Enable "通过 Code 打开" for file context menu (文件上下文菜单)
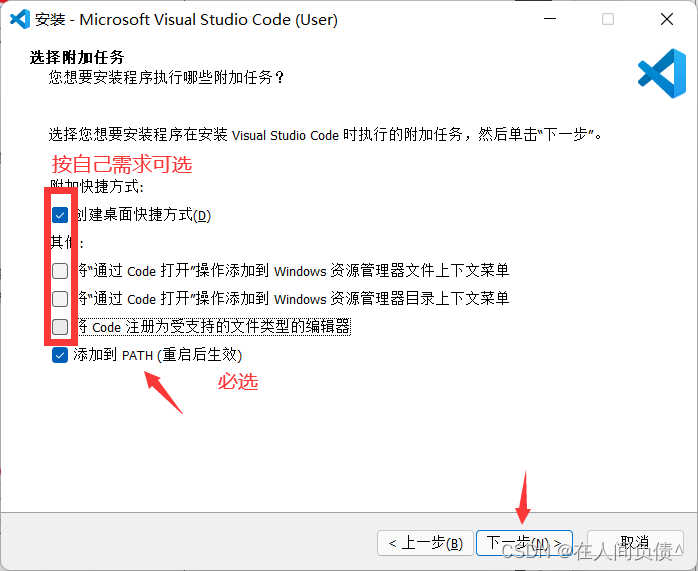The image size is (698, 571). 60,271
